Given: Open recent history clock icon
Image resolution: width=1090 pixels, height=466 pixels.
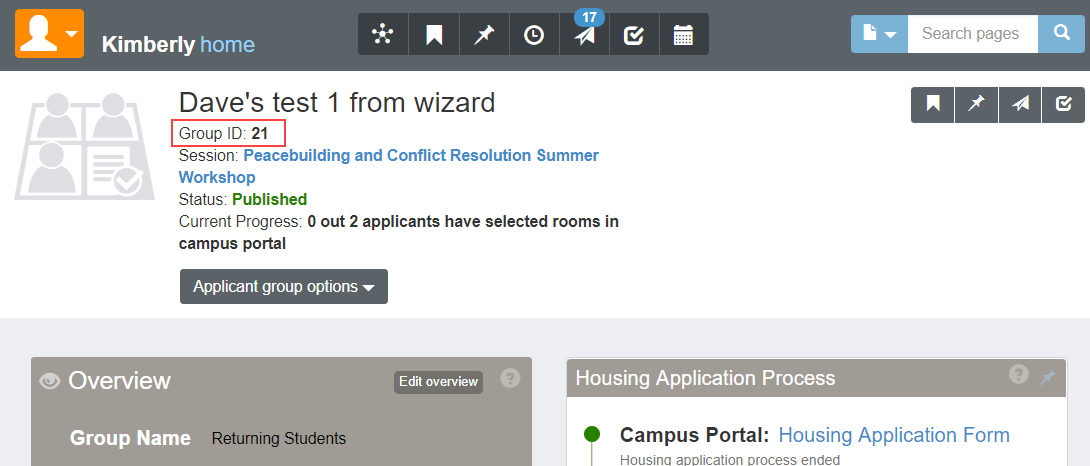Looking at the screenshot, I should [x=534, y=35].
